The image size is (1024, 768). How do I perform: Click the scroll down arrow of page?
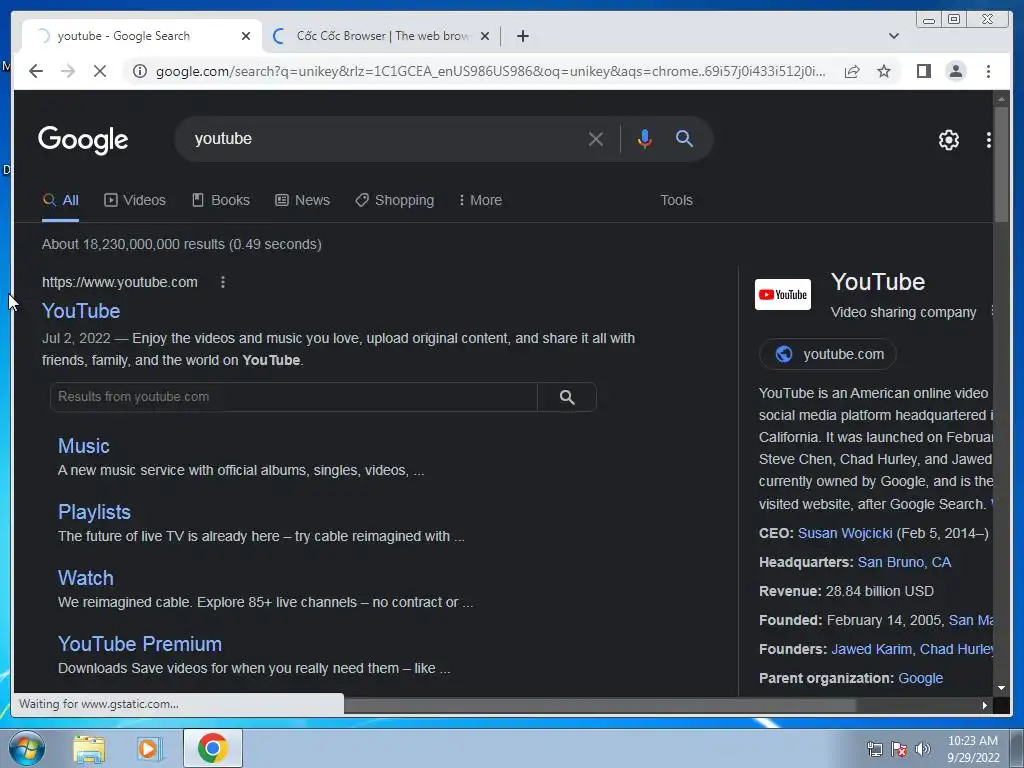(x=1000, y=688)
